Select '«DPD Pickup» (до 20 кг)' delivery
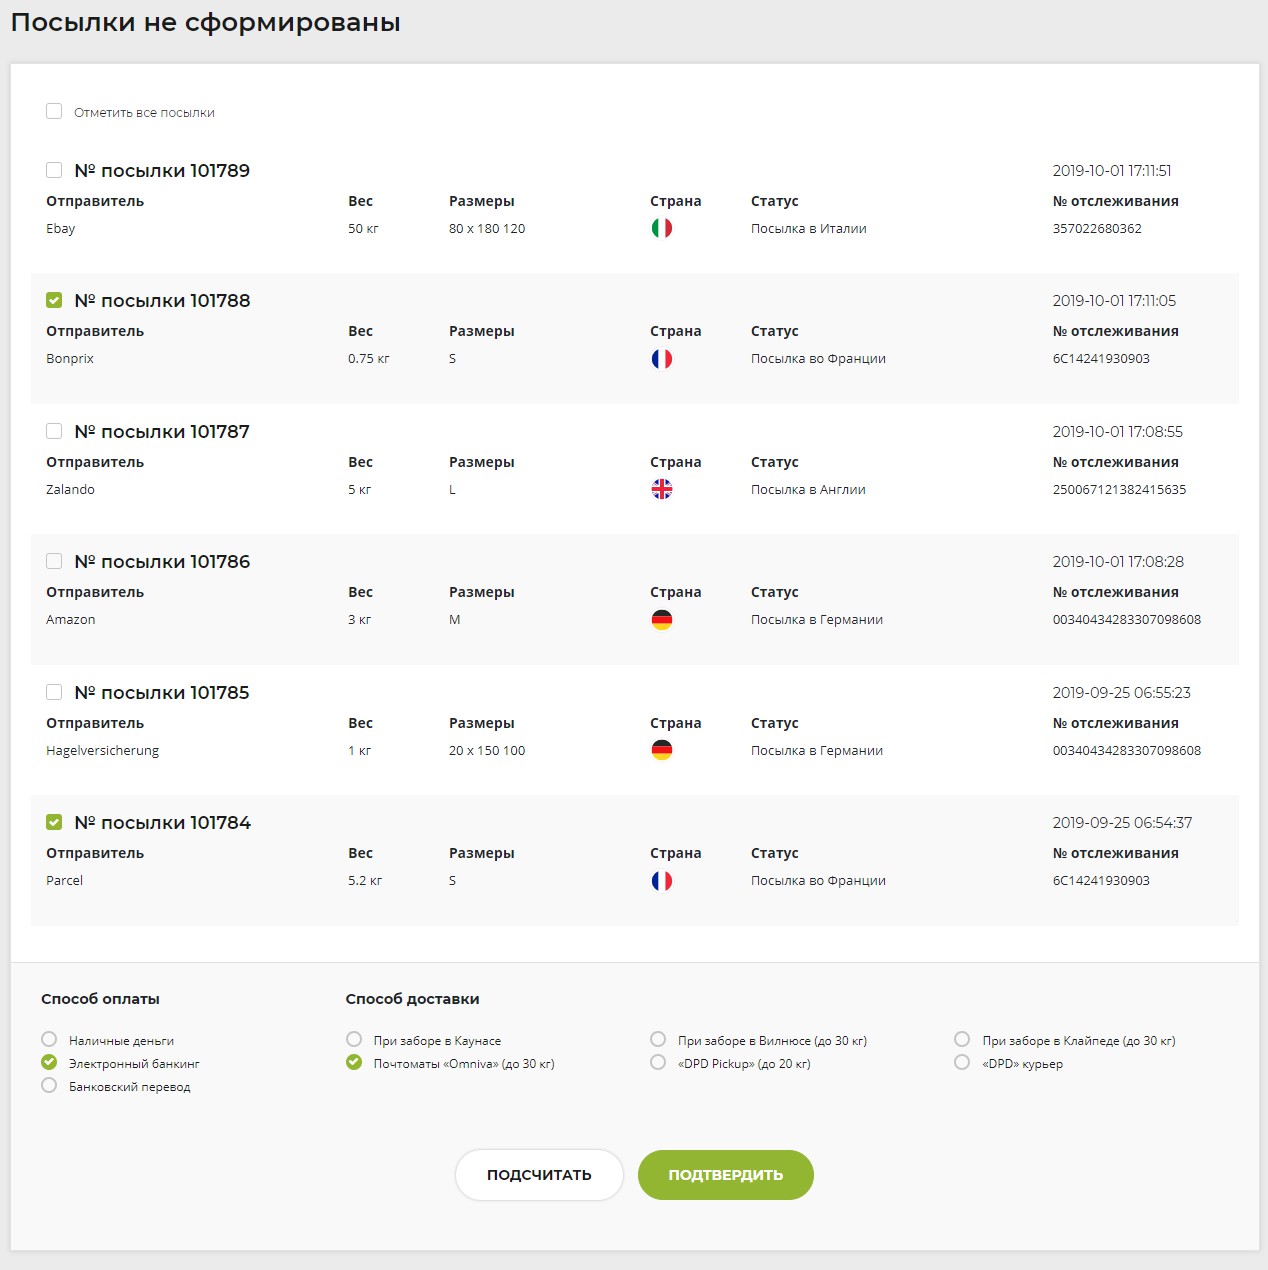This screenshot has width=1268, height=1270. click(x=658, y=1063)
